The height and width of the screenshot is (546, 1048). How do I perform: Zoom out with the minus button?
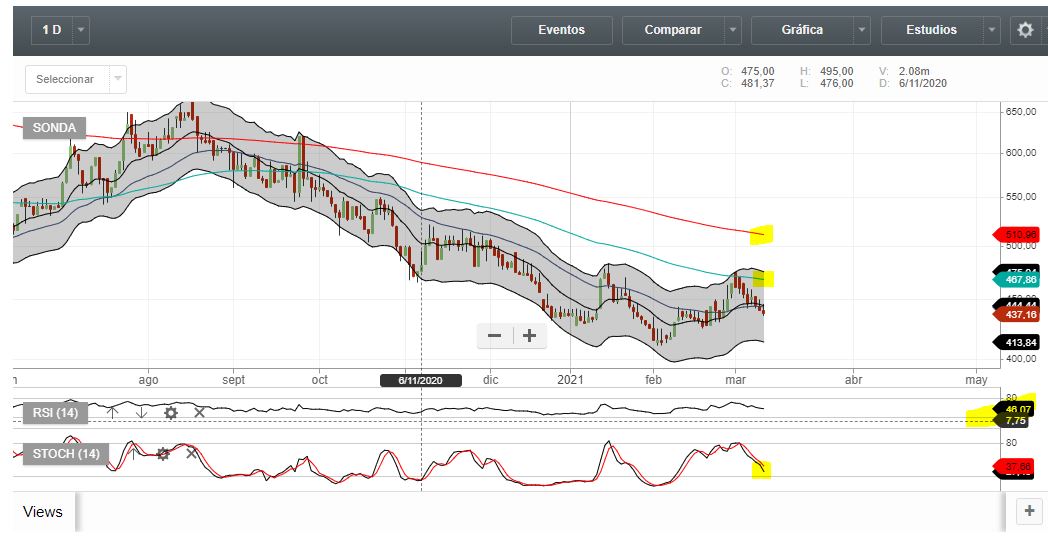point(495,336)
